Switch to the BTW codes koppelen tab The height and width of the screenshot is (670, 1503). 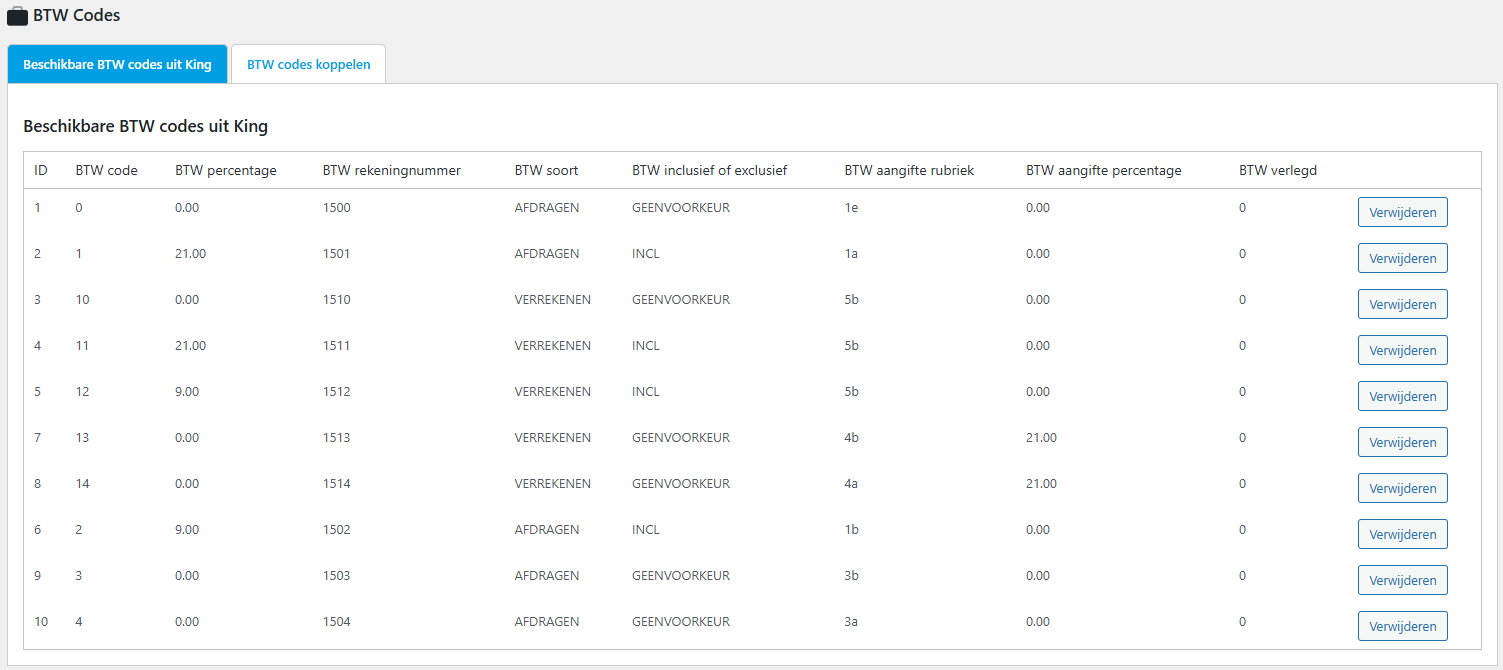pyautogui.click(x=308, y=64)
